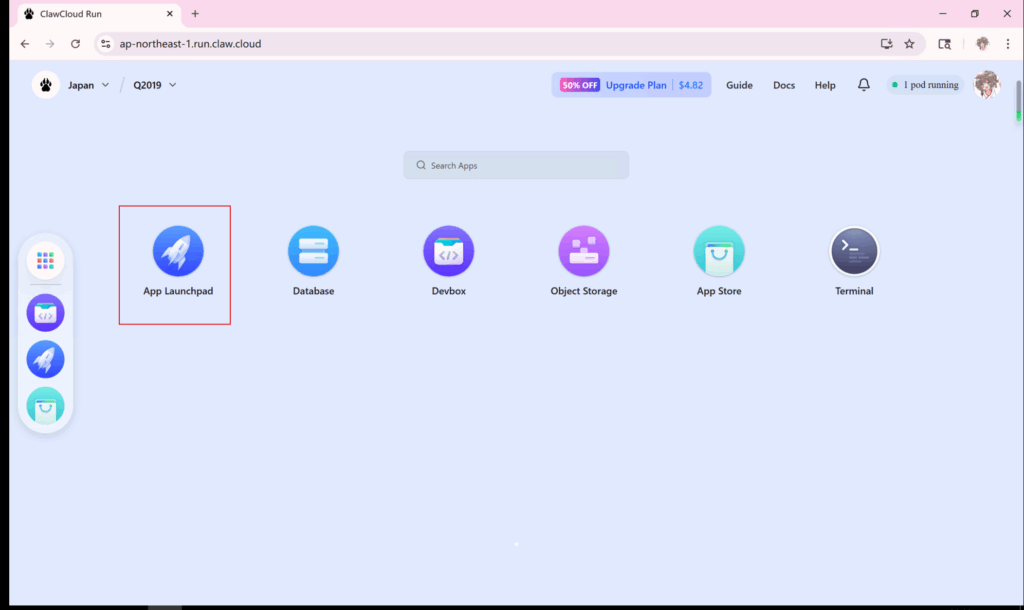Click the 1 pod running status
The image size is (1024, 610).
(925, 85)
